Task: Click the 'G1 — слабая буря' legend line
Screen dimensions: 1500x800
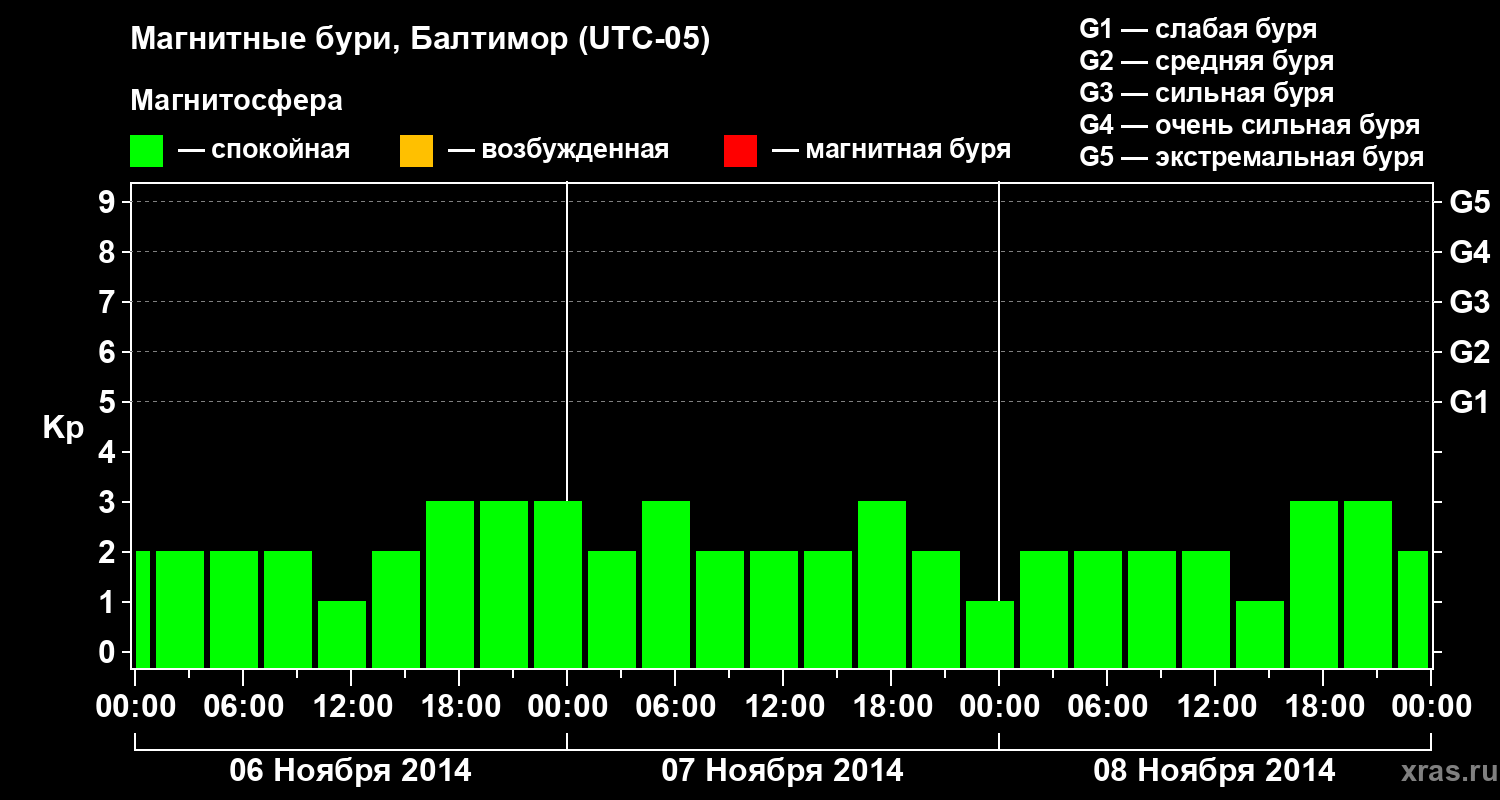Action: click(1198, 29)
